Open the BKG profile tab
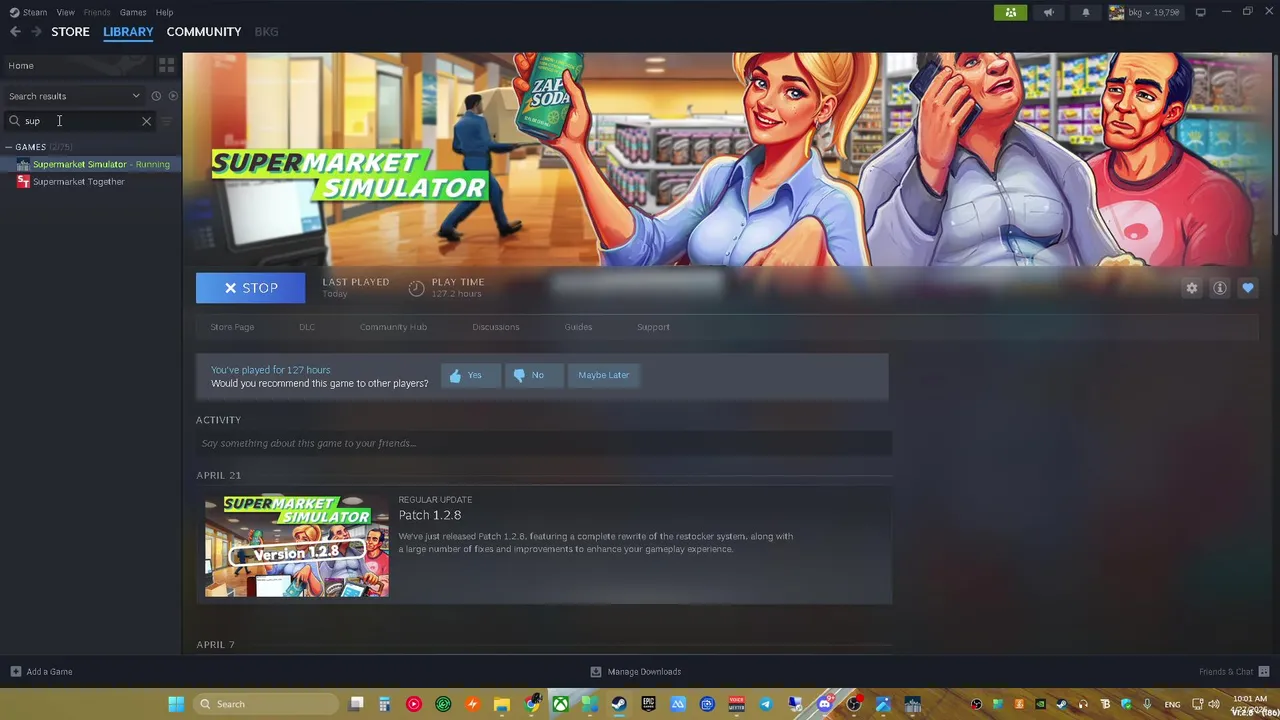 [x=266, y=32]
